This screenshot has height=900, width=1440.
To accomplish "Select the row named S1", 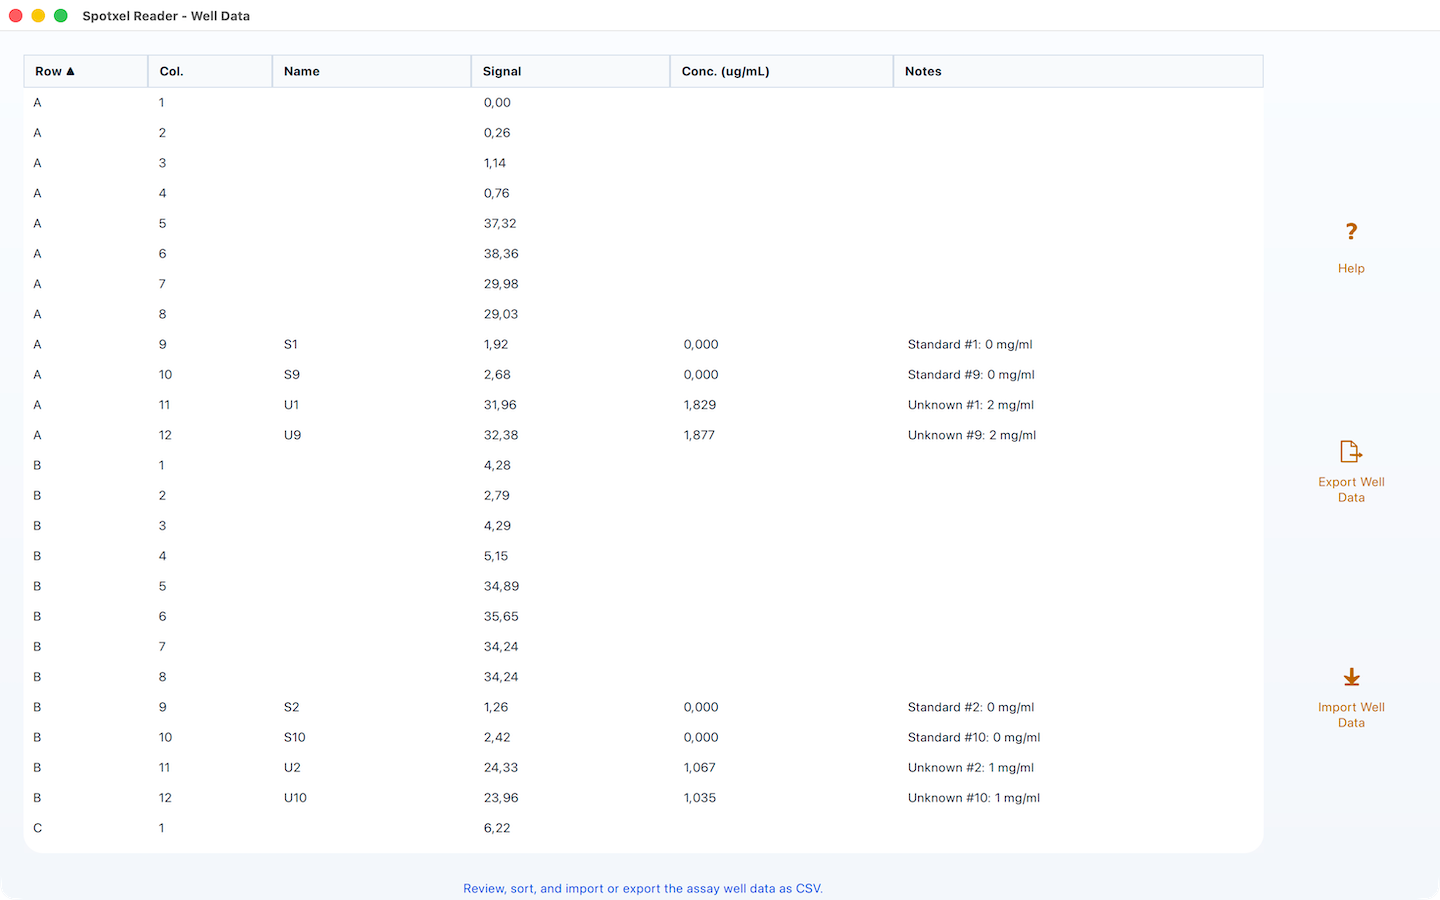I will point(644,344).
